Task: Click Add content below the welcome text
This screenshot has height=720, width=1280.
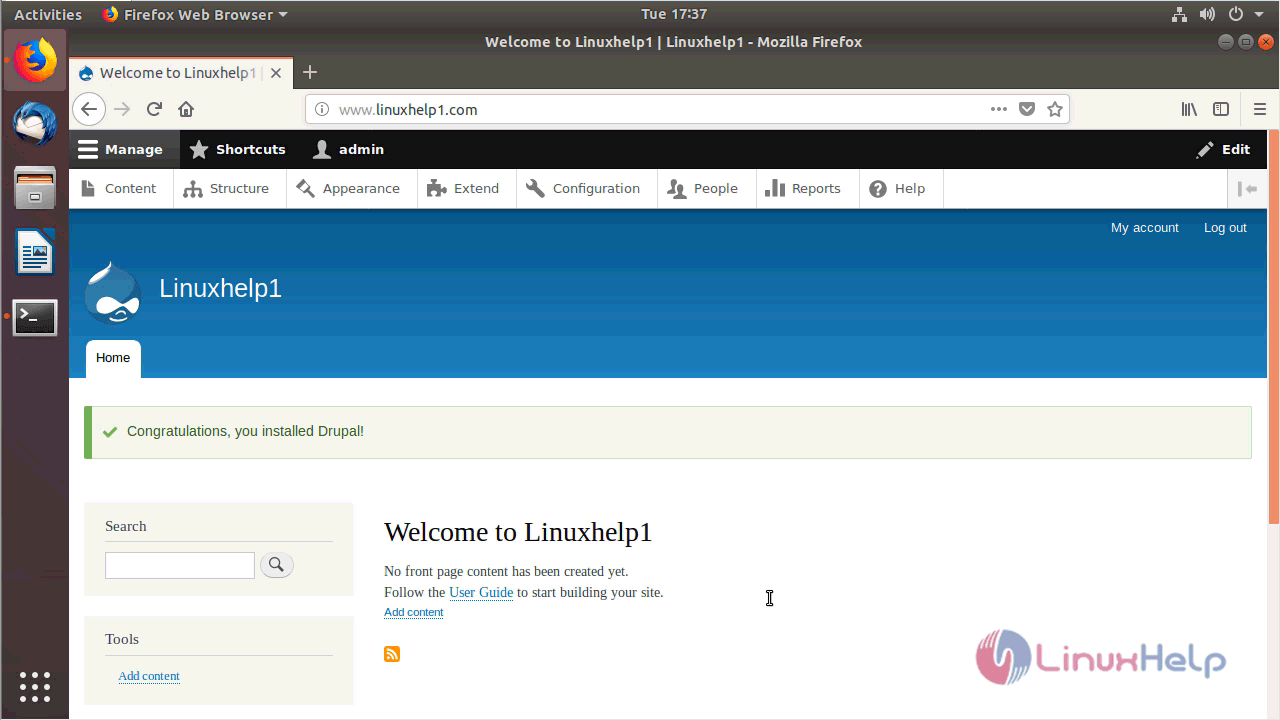Action: (x=413, y=612)
